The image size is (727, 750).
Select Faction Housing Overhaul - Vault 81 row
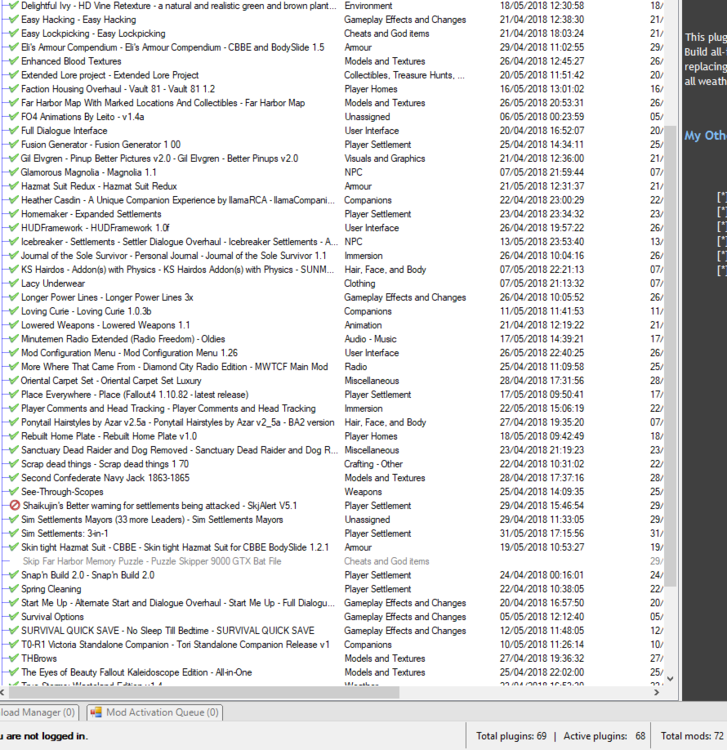point(332,89)
